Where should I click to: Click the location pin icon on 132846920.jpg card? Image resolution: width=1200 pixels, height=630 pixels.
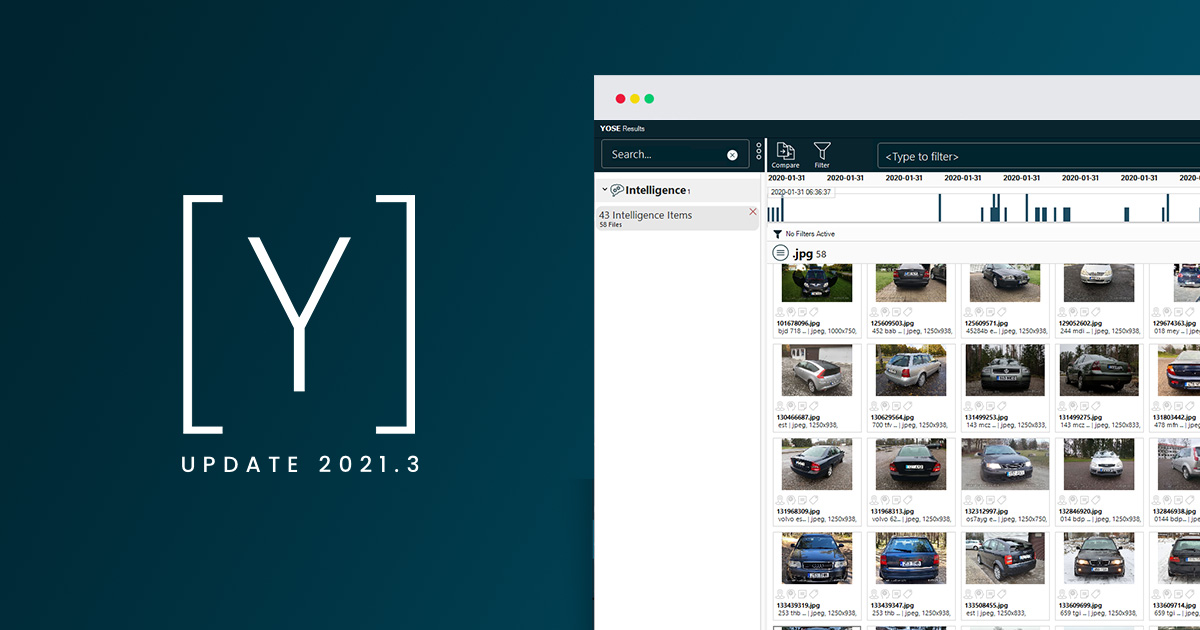coord(1075,500)
